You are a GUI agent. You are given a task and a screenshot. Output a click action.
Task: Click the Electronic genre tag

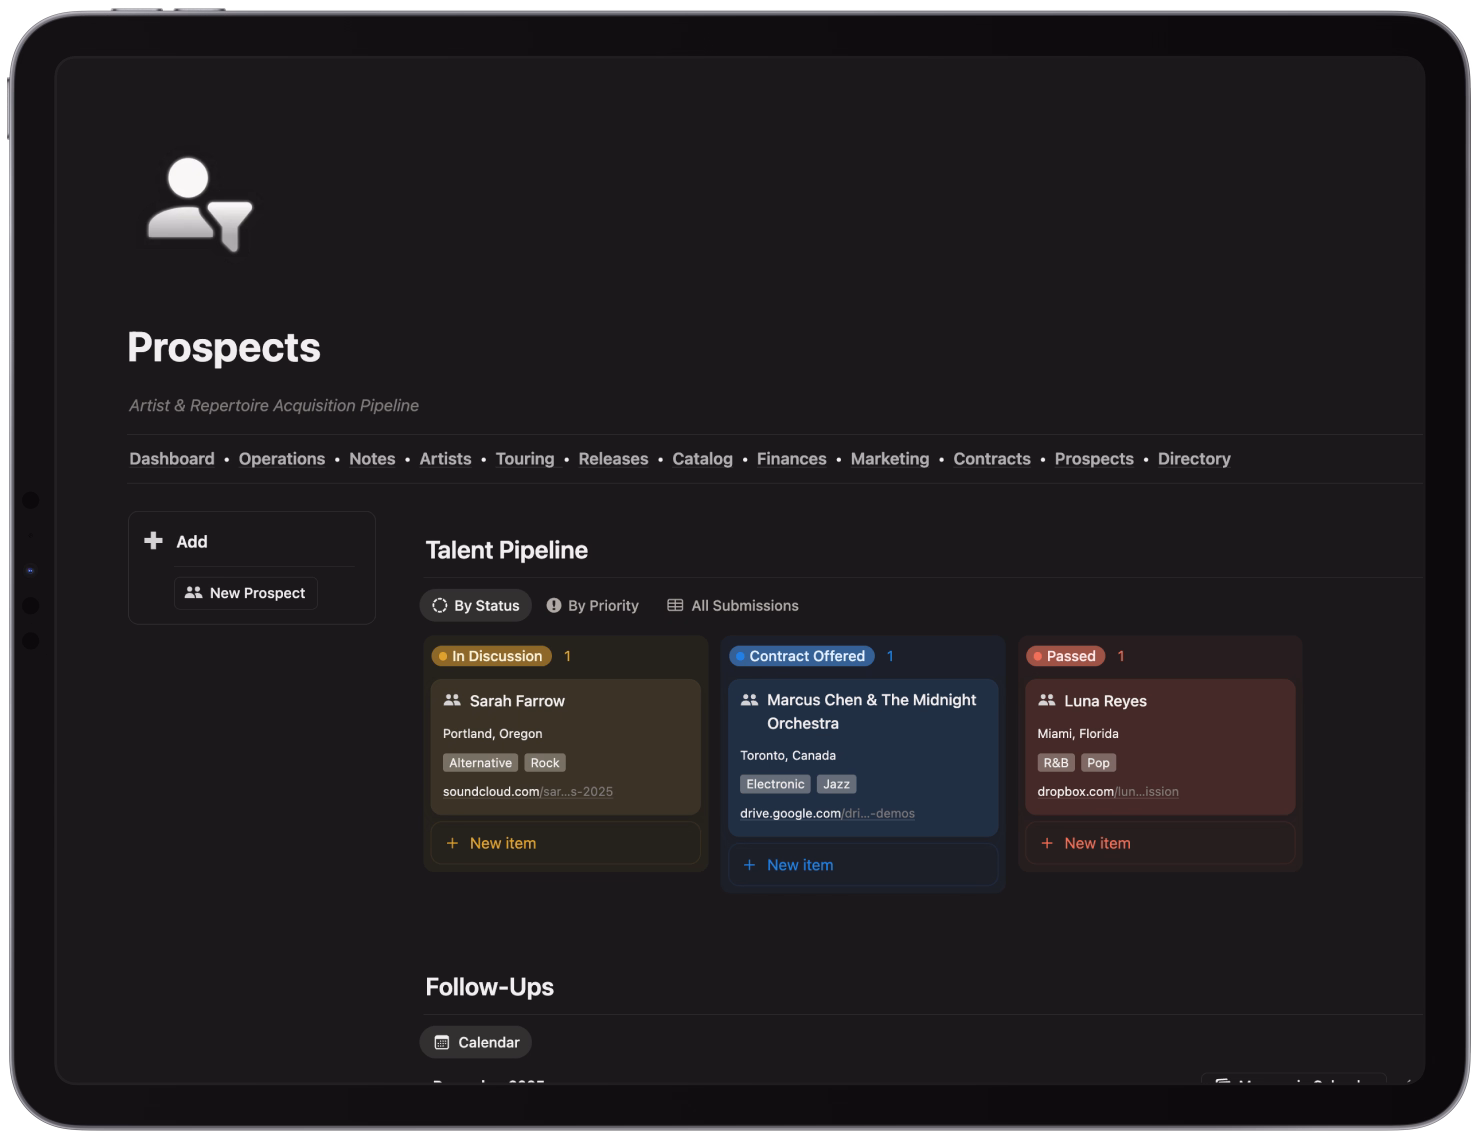[x=775, y=784]
